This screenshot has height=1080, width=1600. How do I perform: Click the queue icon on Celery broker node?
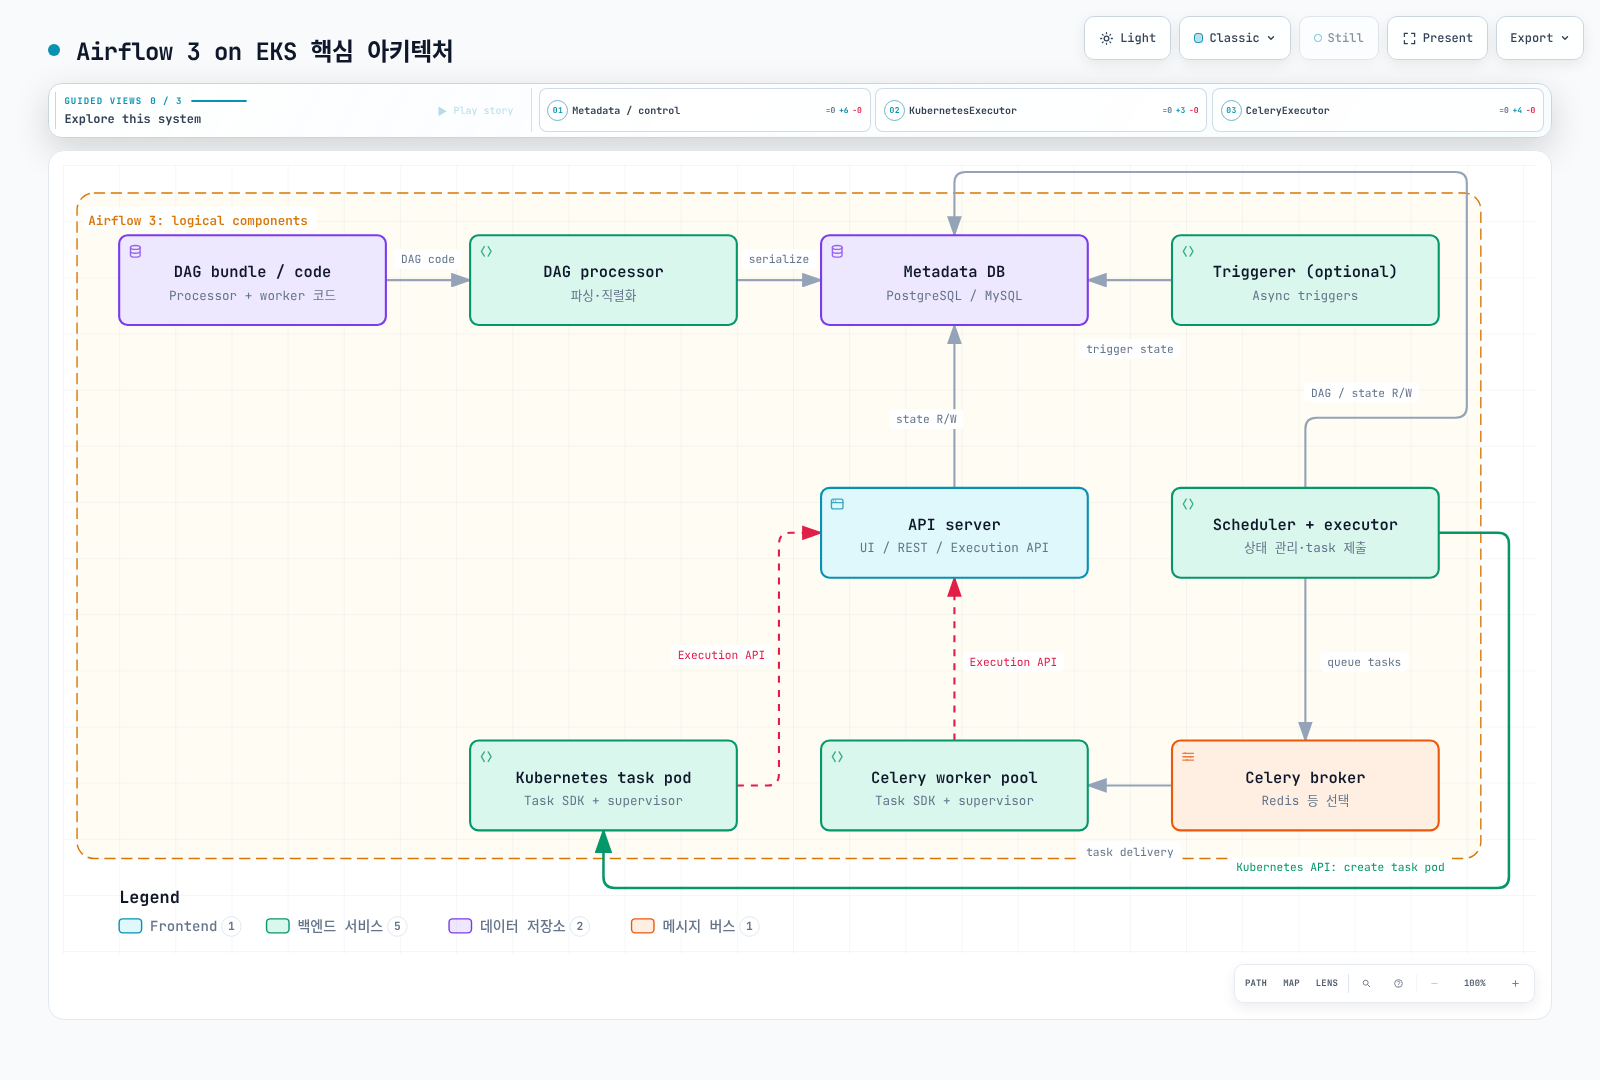(1188, 757)
